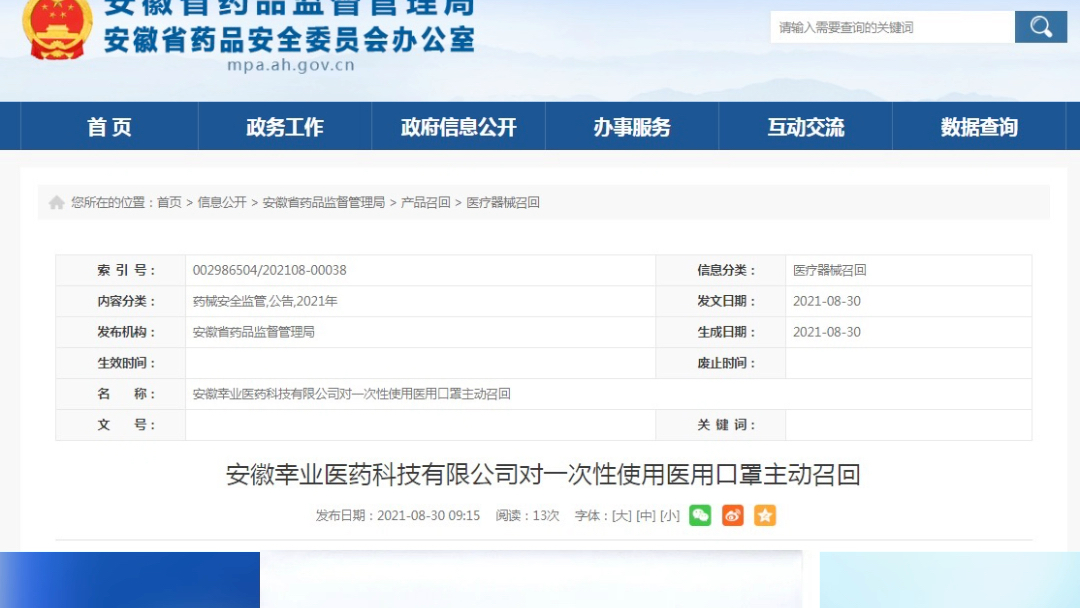Select 数据查询 in the navigation bar
The height and width of the screenshot is (608, 1080).
978,127
